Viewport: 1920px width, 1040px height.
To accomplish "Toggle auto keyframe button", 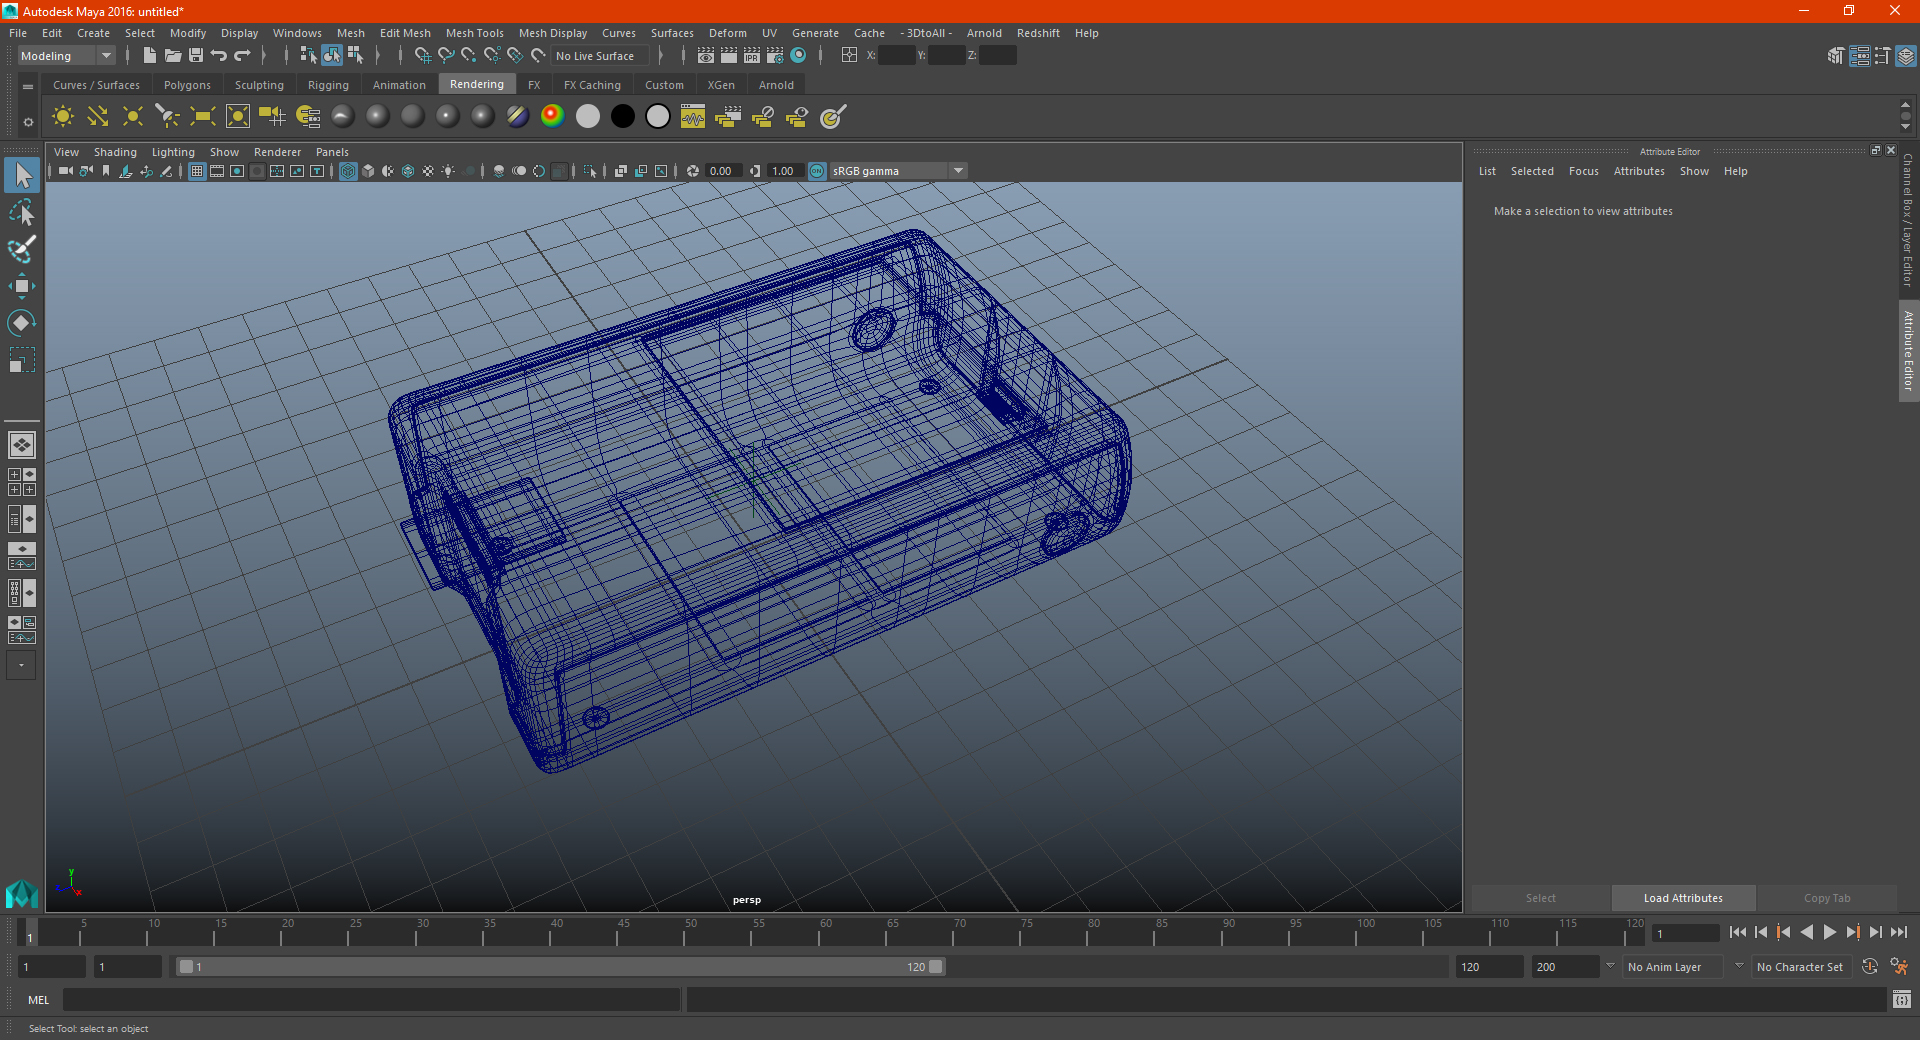I will (1869, 967).
